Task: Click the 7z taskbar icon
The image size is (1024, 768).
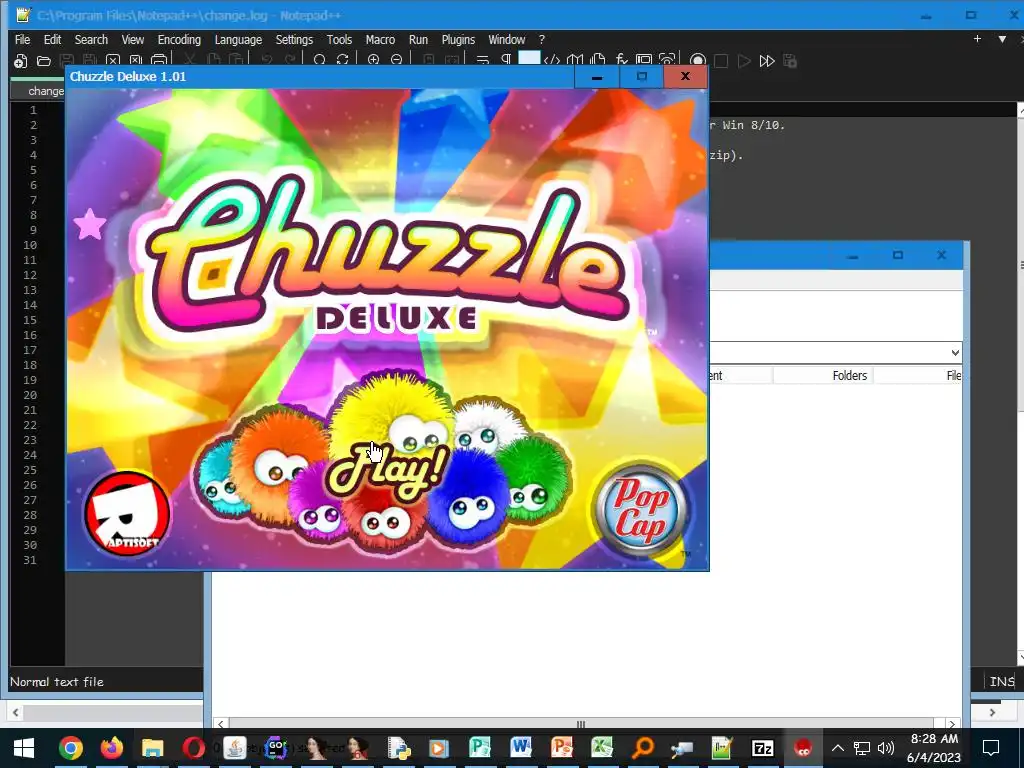Action: pyautogui.click(x=762, y=748)
